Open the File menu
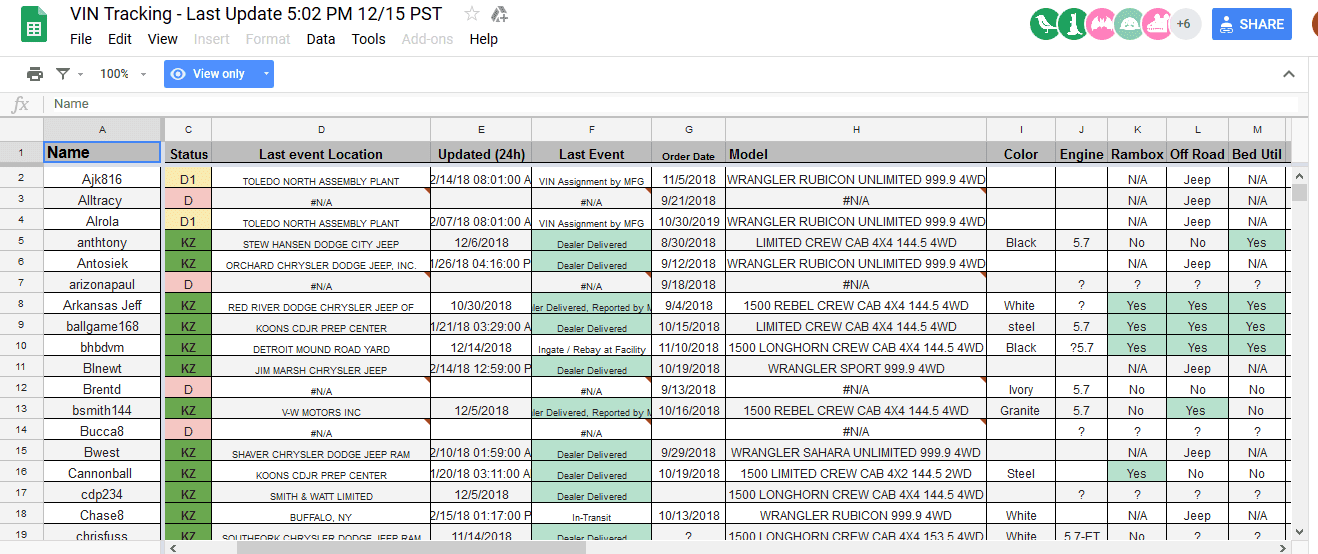1318x554 pixels. pyautogui.click(x=81, y=39)
